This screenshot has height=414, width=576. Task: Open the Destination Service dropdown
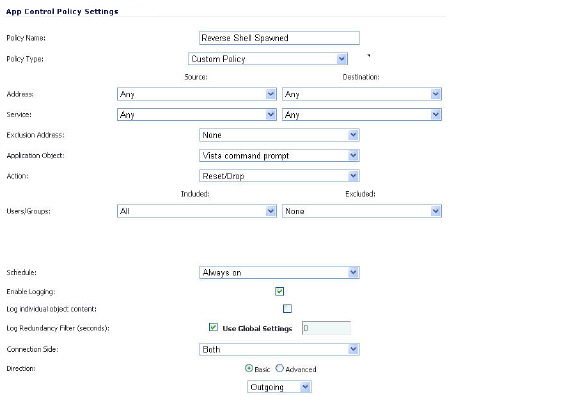point(362,115)
